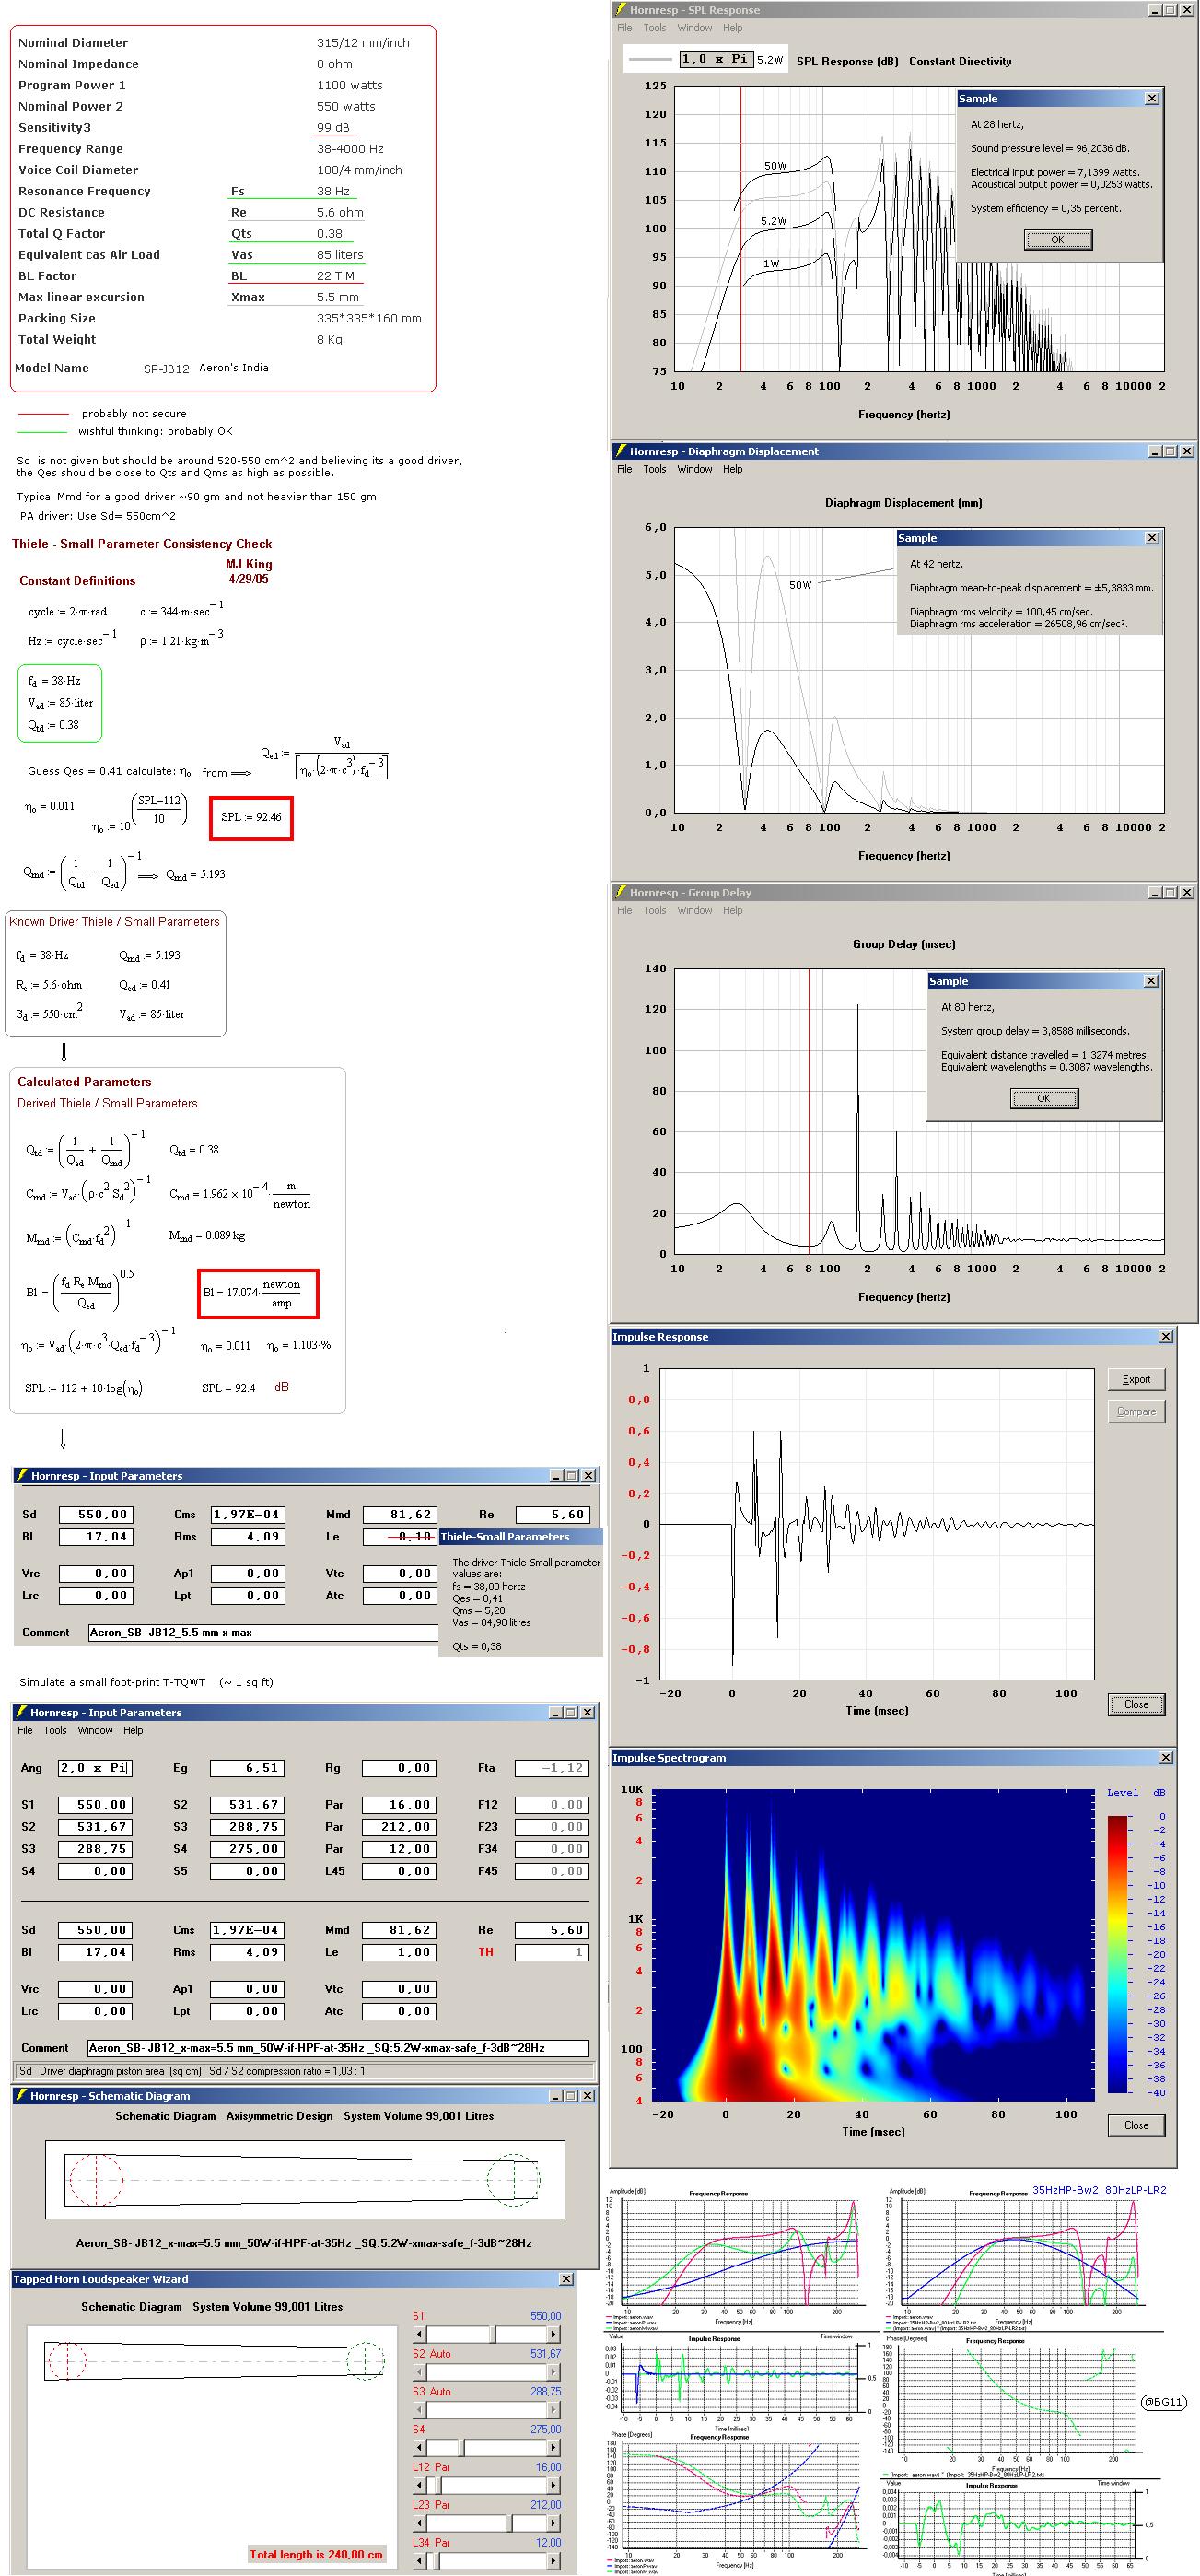This screenshot has width=1200, height=2576.
Task: Click the Fta field showing -1,12
Action: click(x=552, y=1768)
